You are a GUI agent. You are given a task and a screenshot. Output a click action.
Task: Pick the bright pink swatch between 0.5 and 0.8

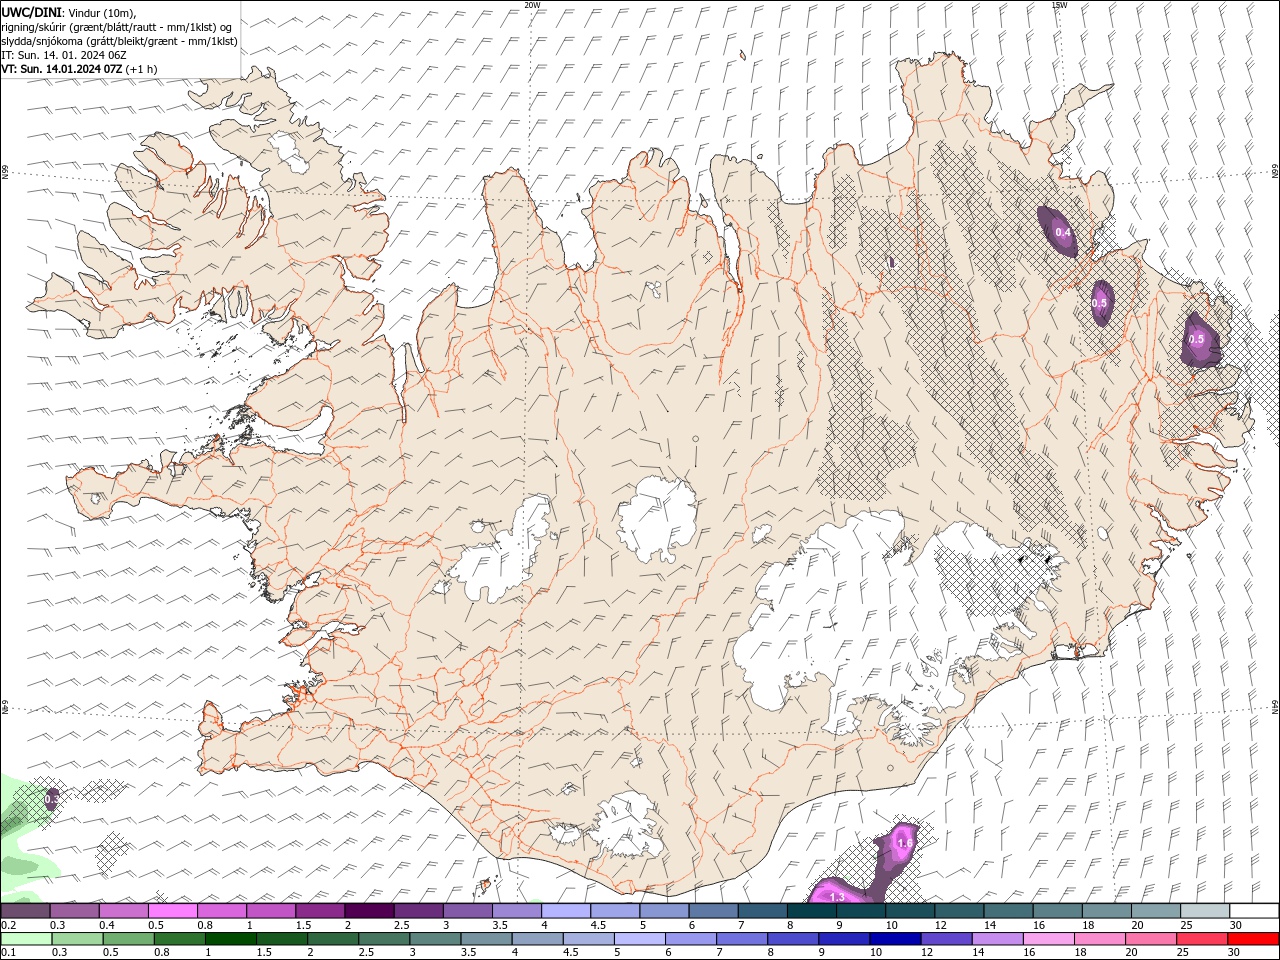172,911
